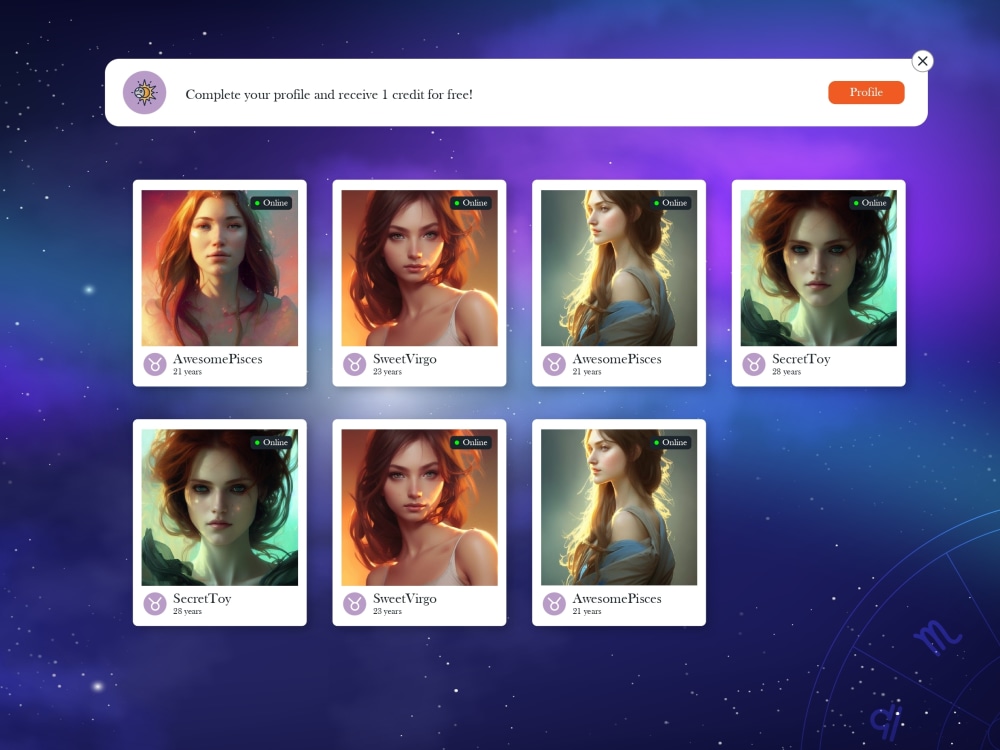Click Online badge on top-row SecretToy photo
The width and height of the screenshot is (1000, 750).
click(870, 203)
